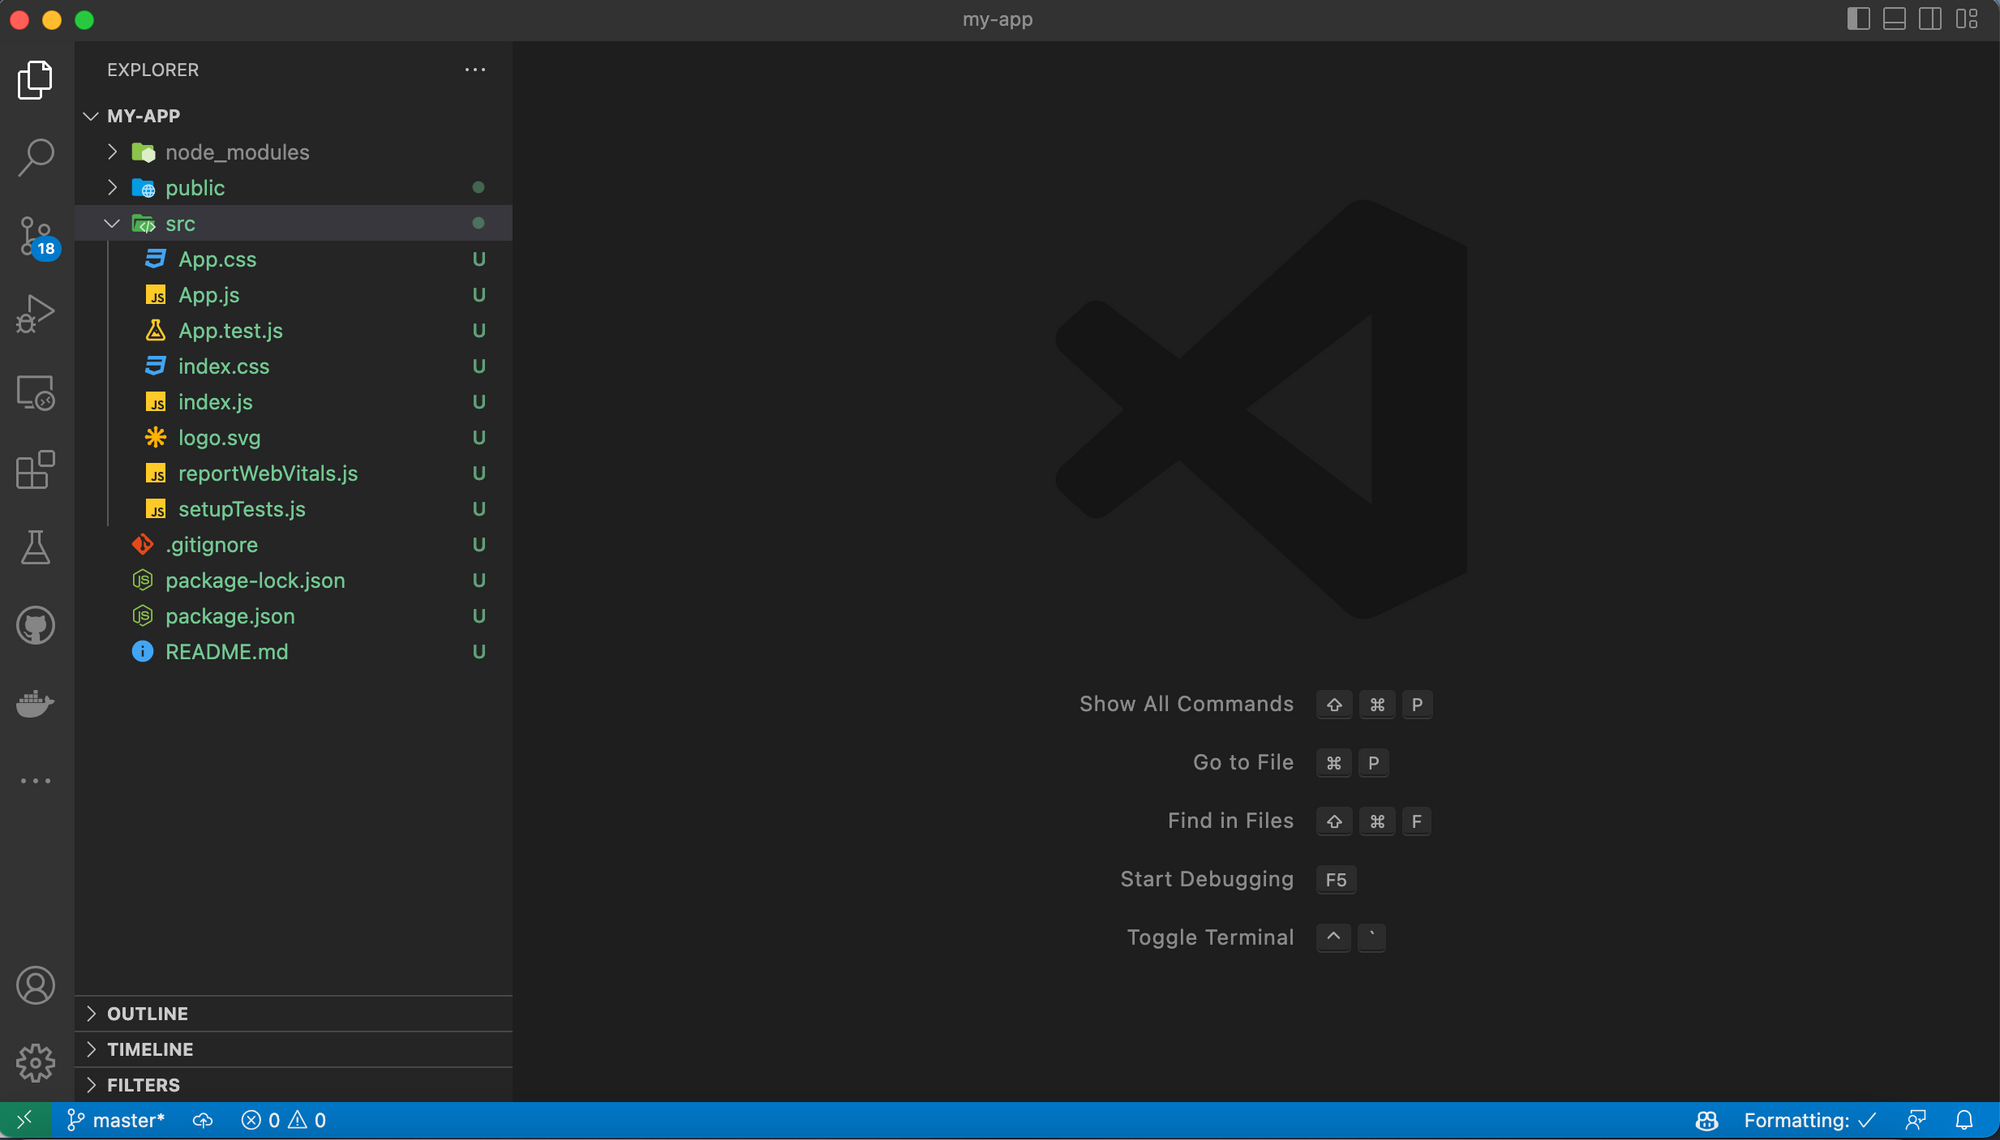Toggle the bottom panel layout button
Viewport: 2000px width, 1140px height.
[x=1894, y=19]
